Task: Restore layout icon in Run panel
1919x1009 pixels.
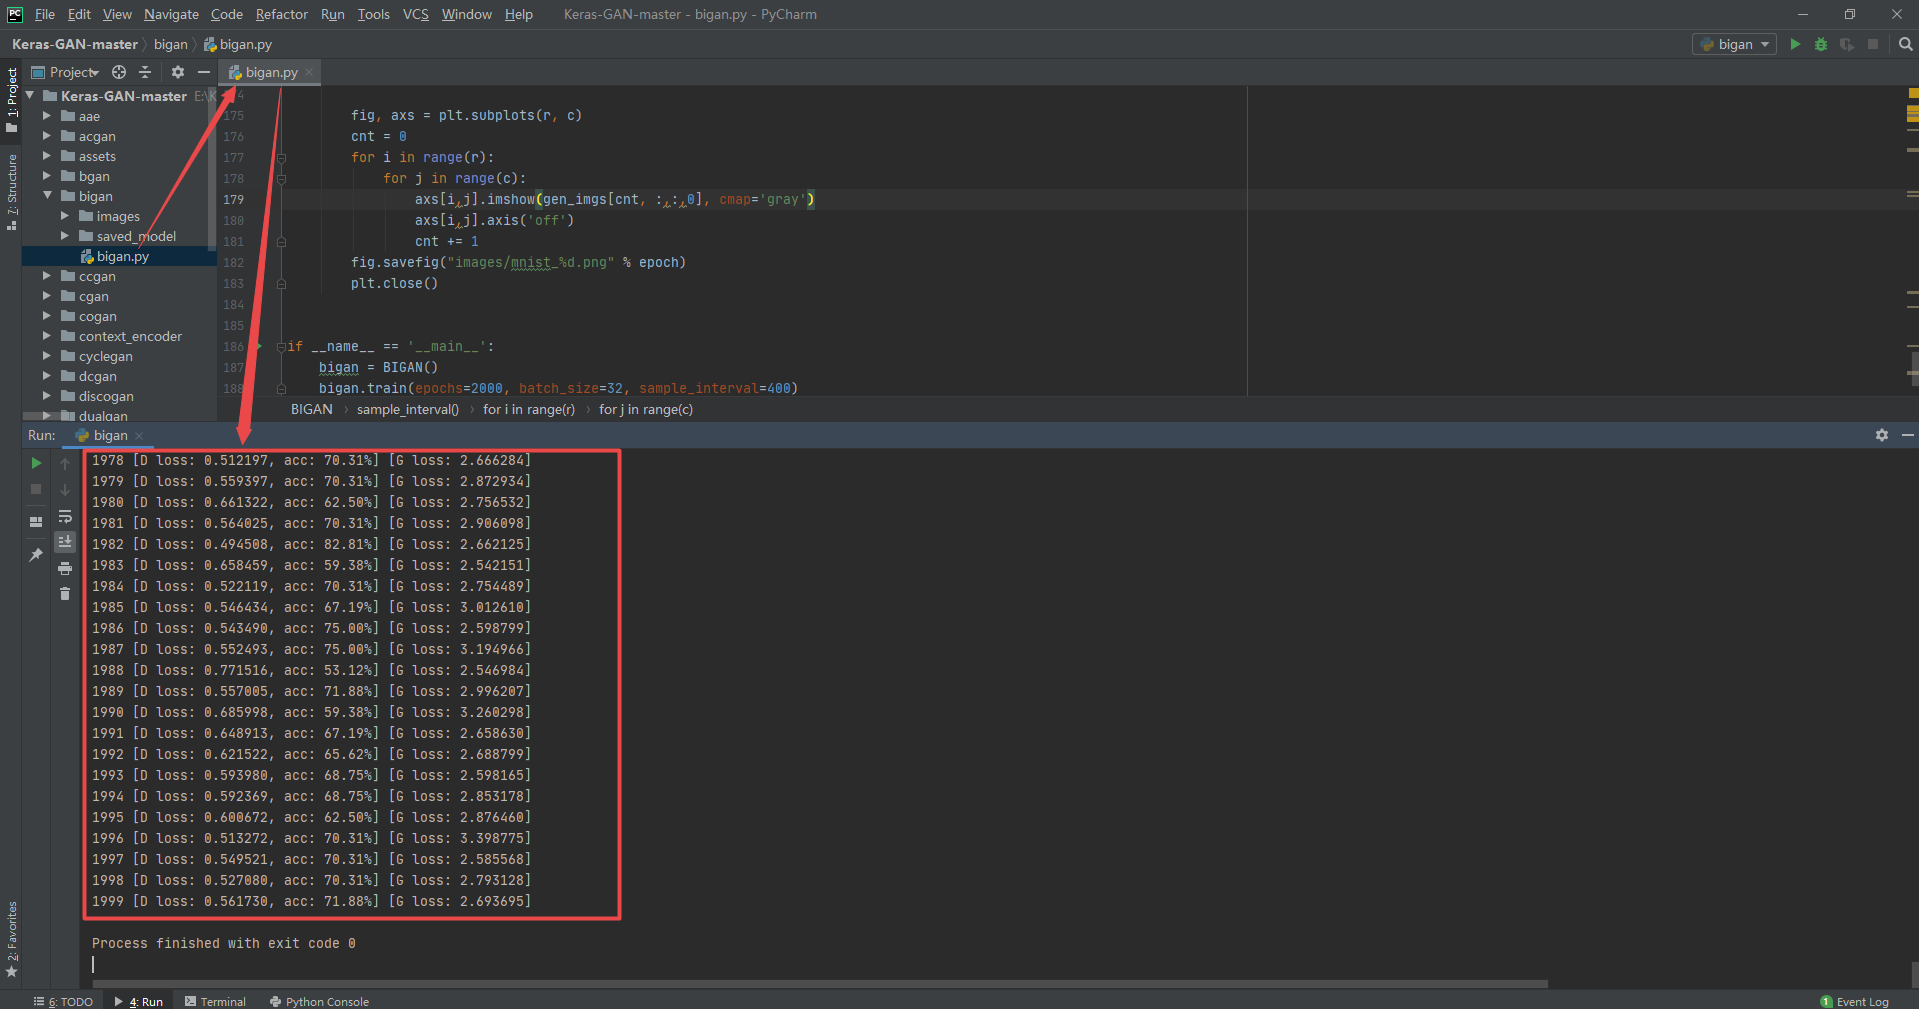Action: click(36, 521)
